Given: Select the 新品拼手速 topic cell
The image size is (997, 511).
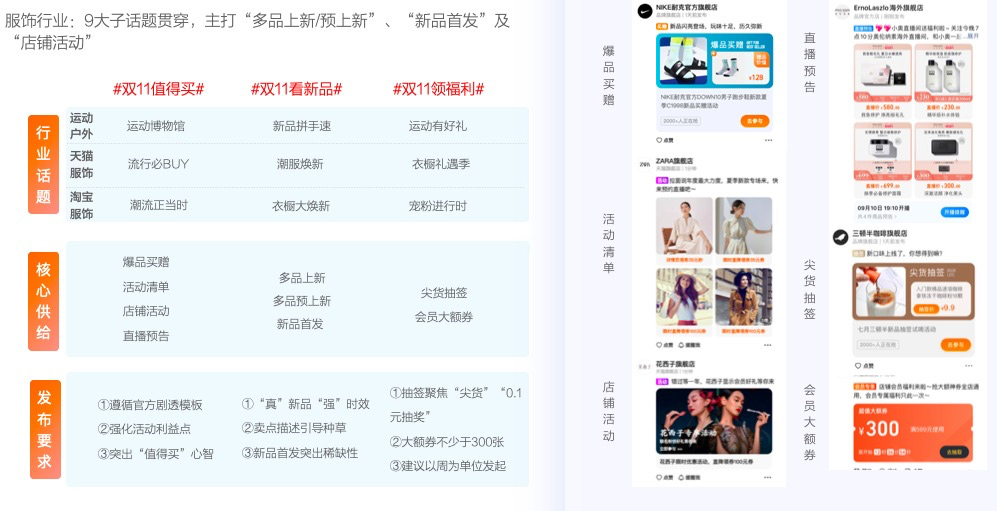Looking at the screenshot, I should [x=302, y=126].
